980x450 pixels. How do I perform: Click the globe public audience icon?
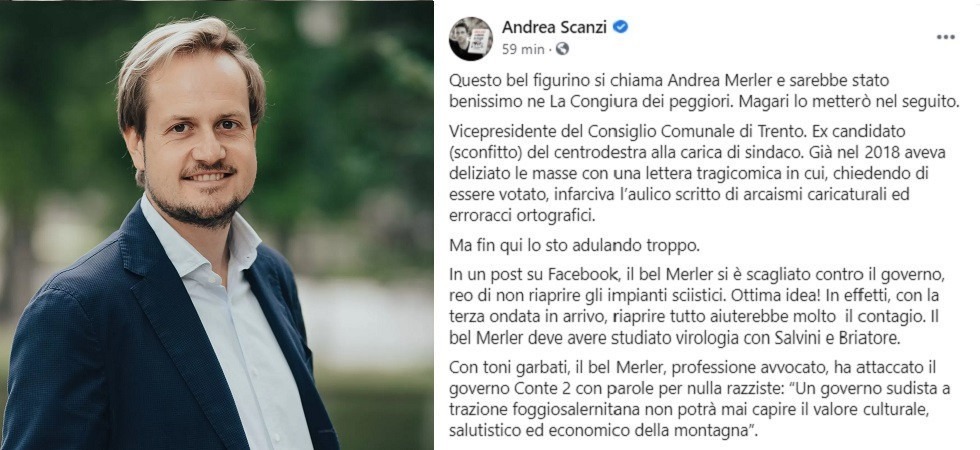pos(562,49)
